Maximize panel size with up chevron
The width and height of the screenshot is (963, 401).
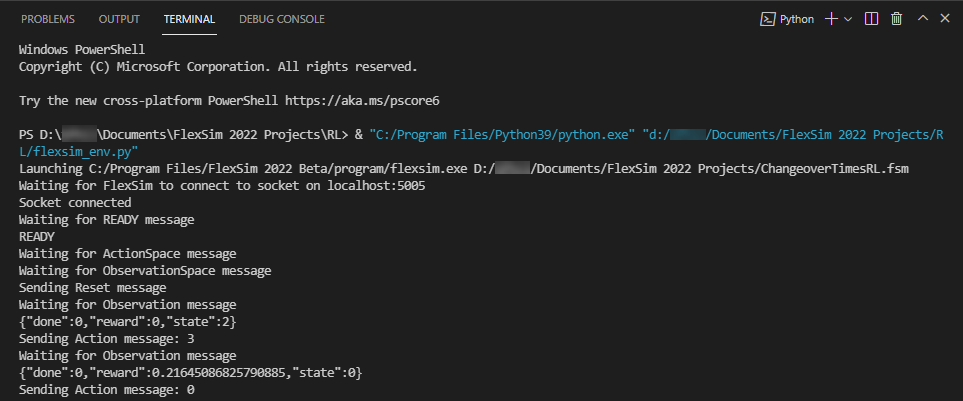(922, 19)
